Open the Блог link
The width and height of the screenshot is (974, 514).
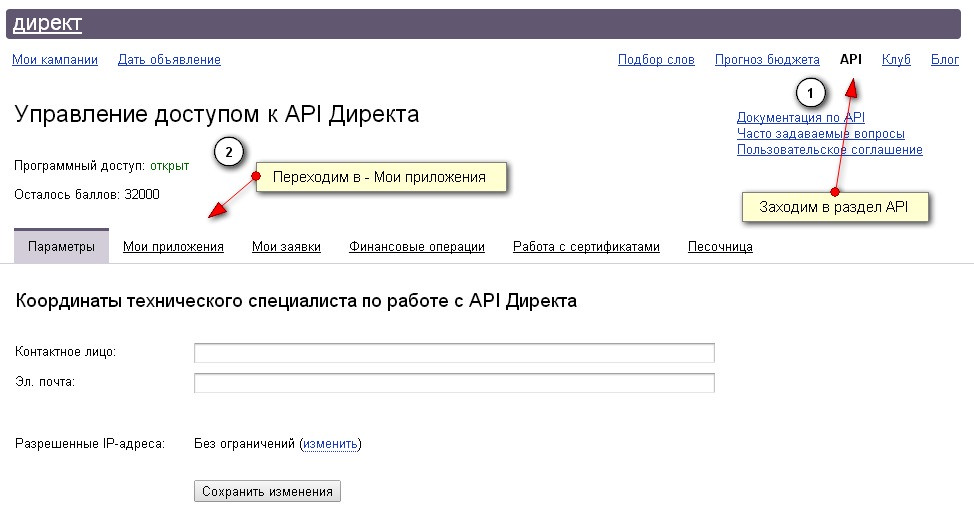pos(944,60)
